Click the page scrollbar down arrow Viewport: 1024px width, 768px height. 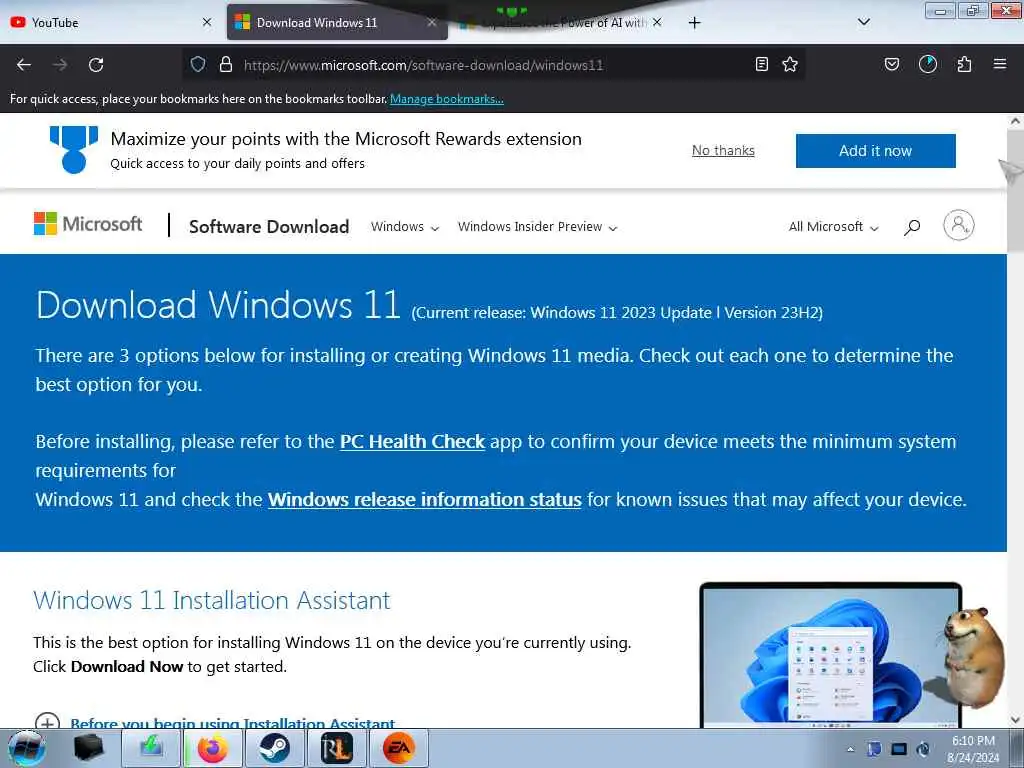point(1015,720)
